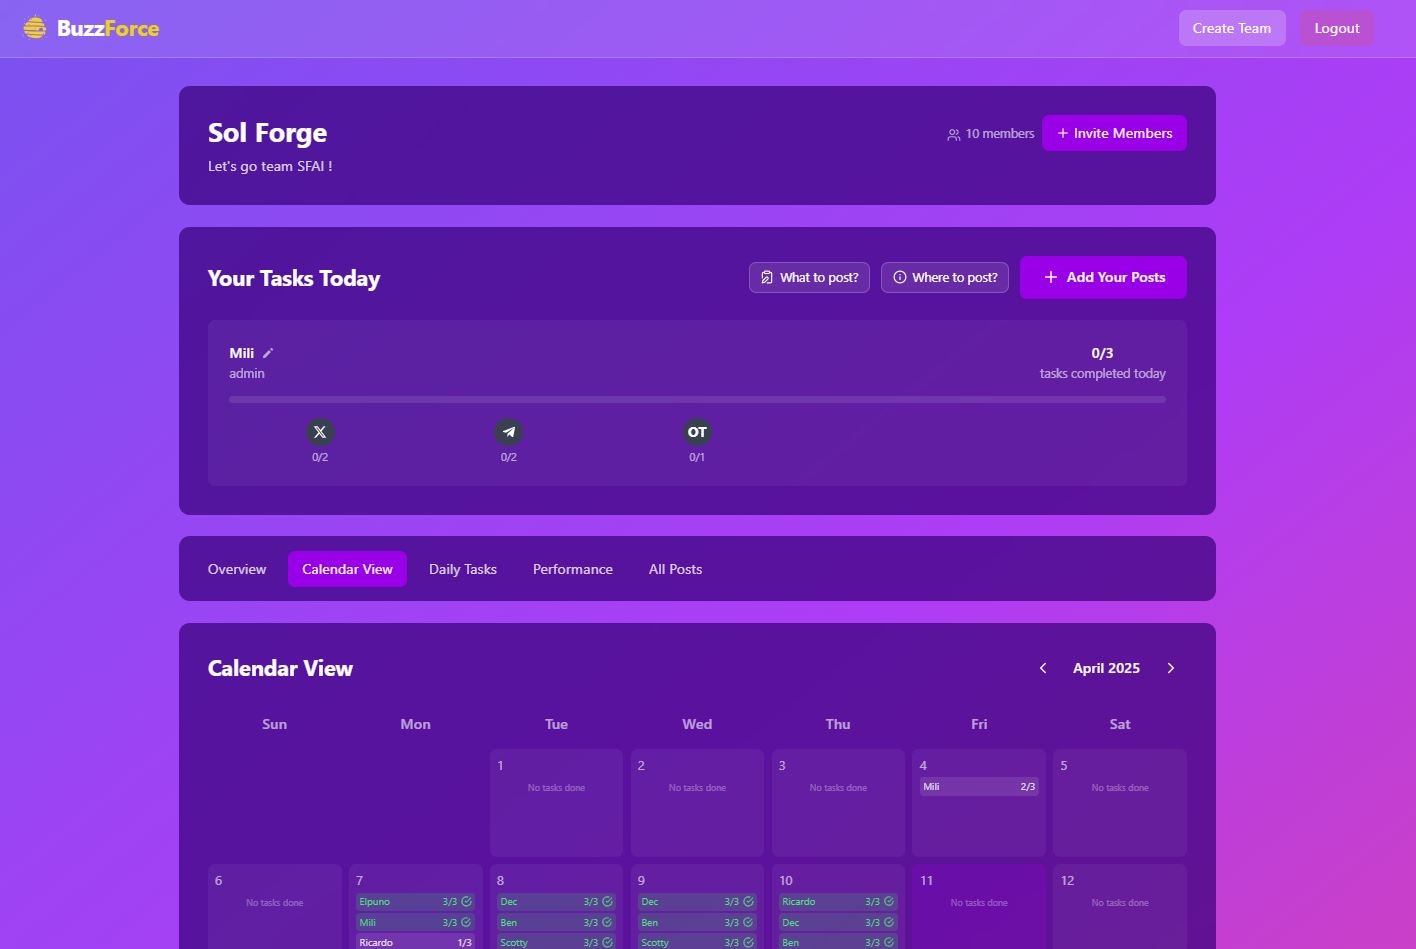
Task: Click the info icon in Where to post
Action: click(900, 278)
